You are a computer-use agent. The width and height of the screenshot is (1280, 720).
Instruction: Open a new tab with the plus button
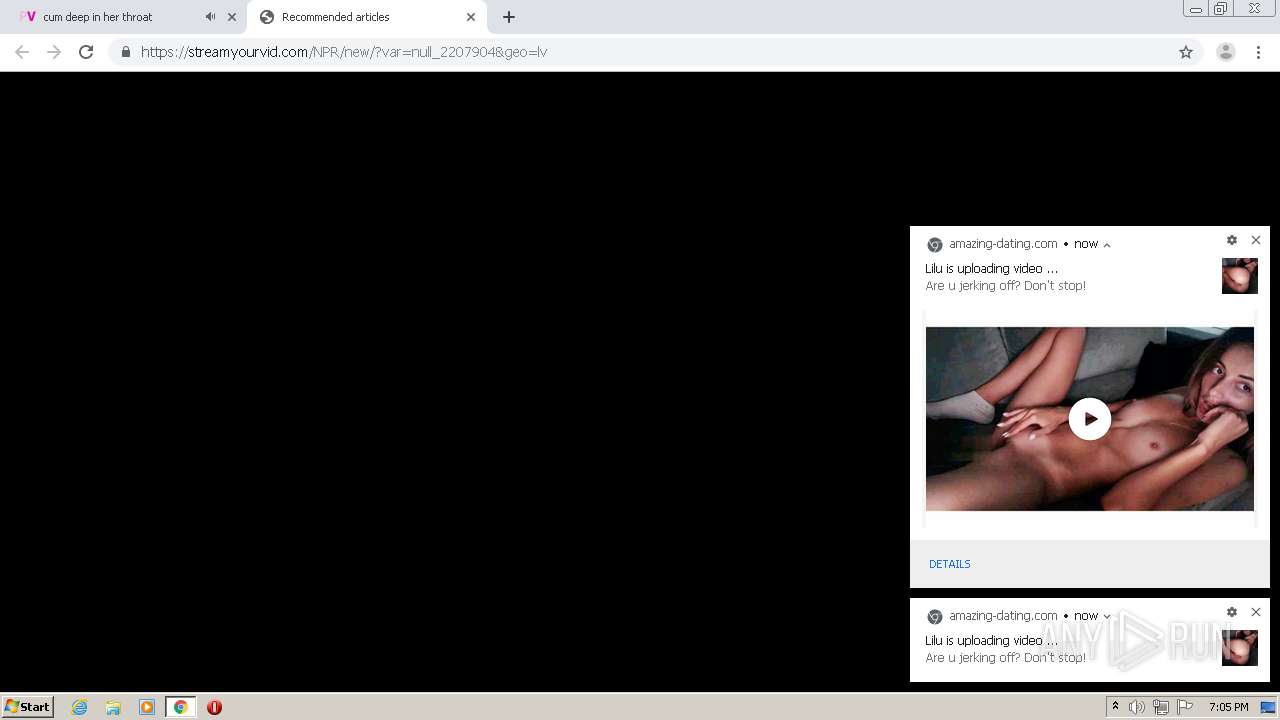(x=509, y=17)
